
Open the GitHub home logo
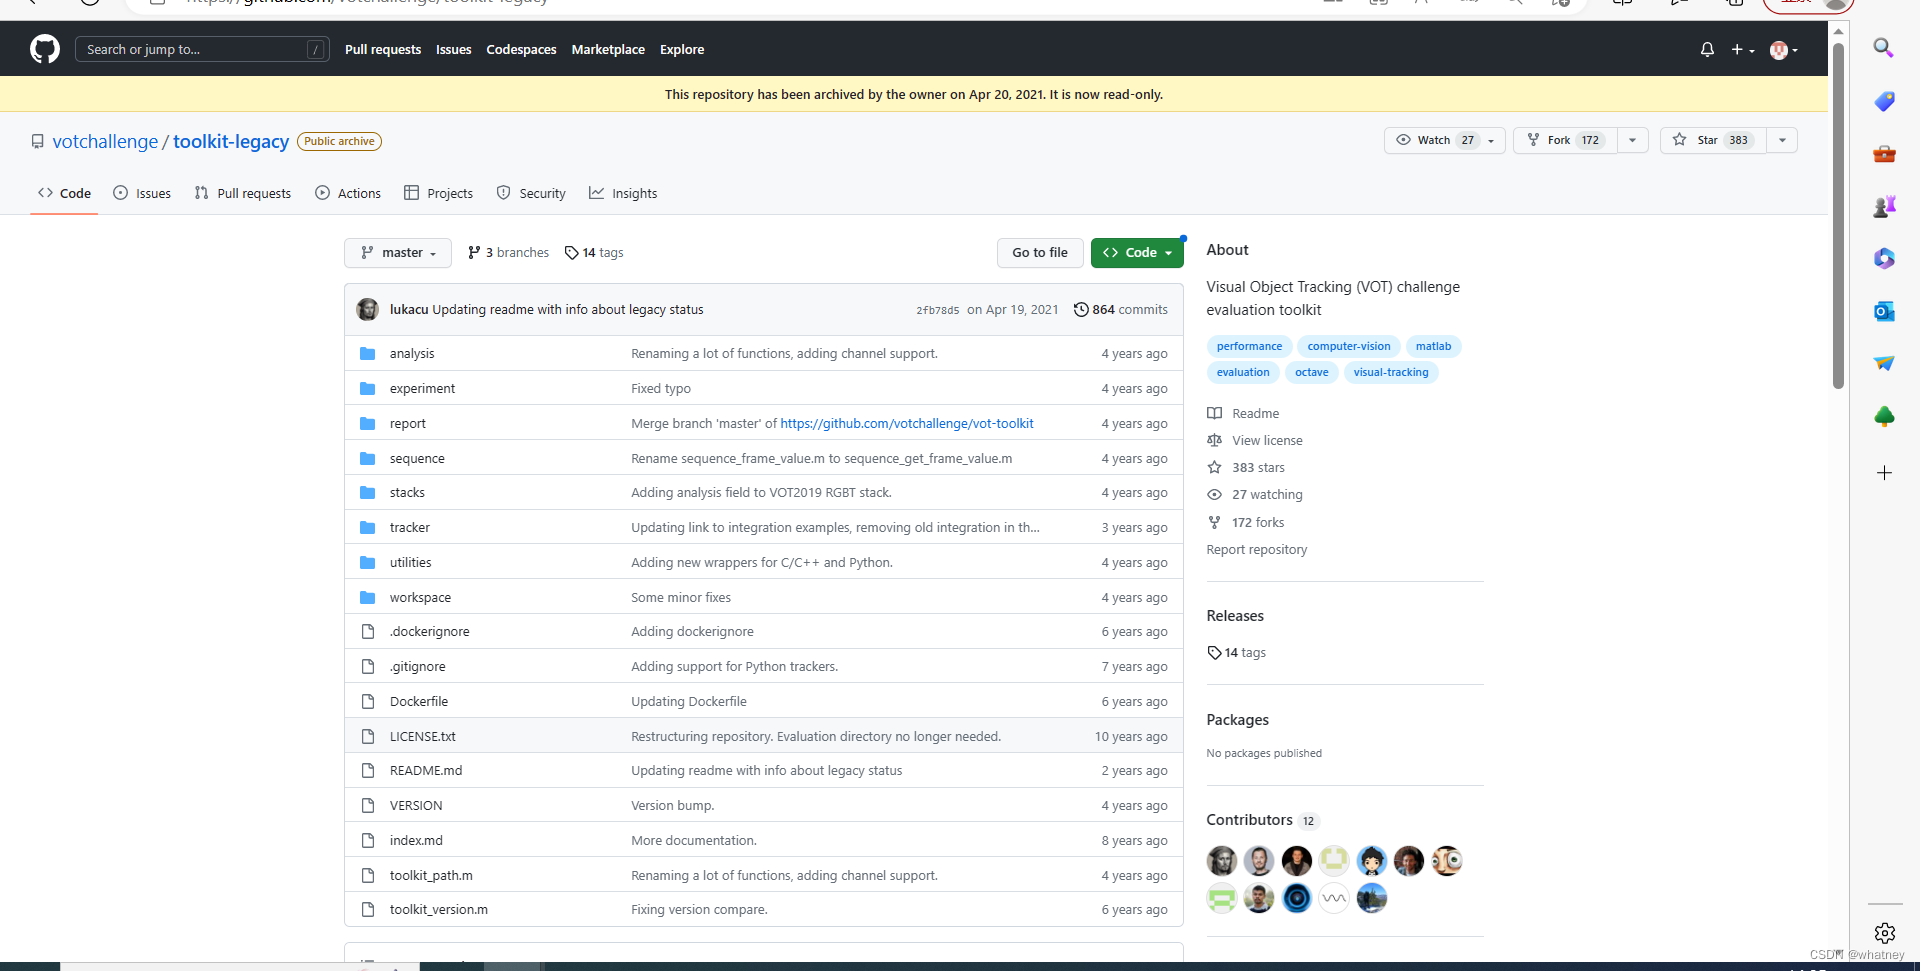[45, 49]
